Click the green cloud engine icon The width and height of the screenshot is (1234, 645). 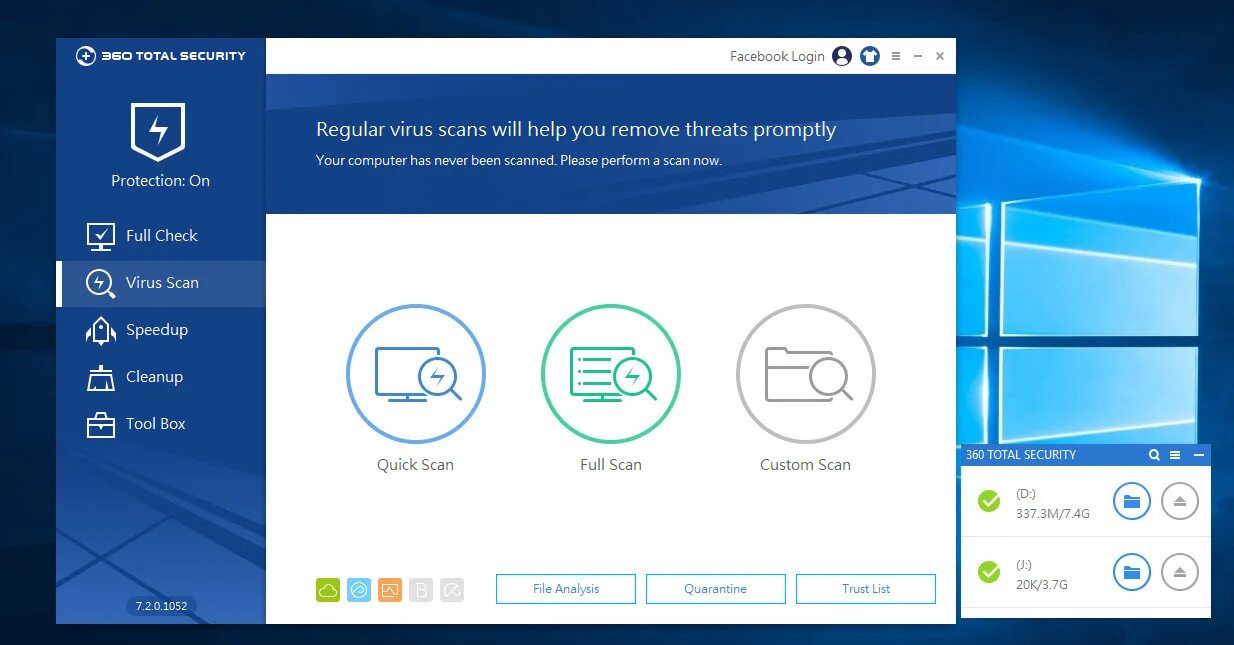[x=328, y=590]
